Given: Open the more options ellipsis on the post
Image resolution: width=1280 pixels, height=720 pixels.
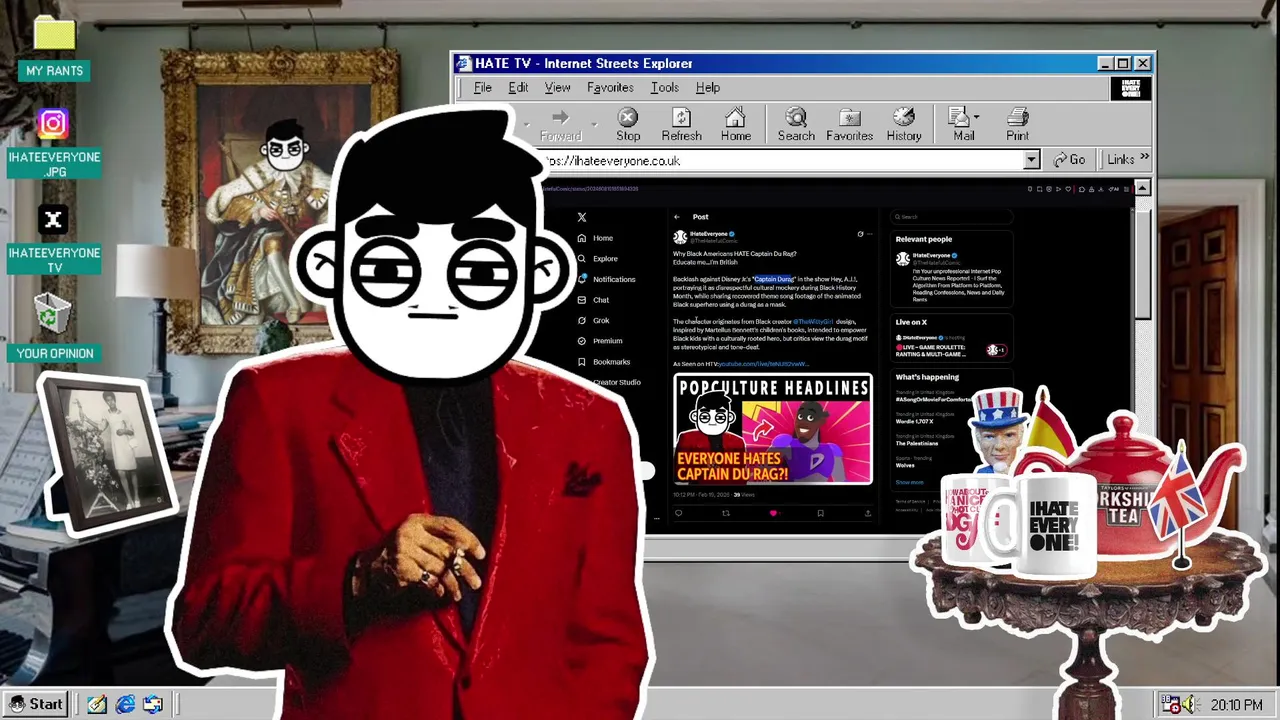Looking at the screenshot, I should [x=869, y=234].
